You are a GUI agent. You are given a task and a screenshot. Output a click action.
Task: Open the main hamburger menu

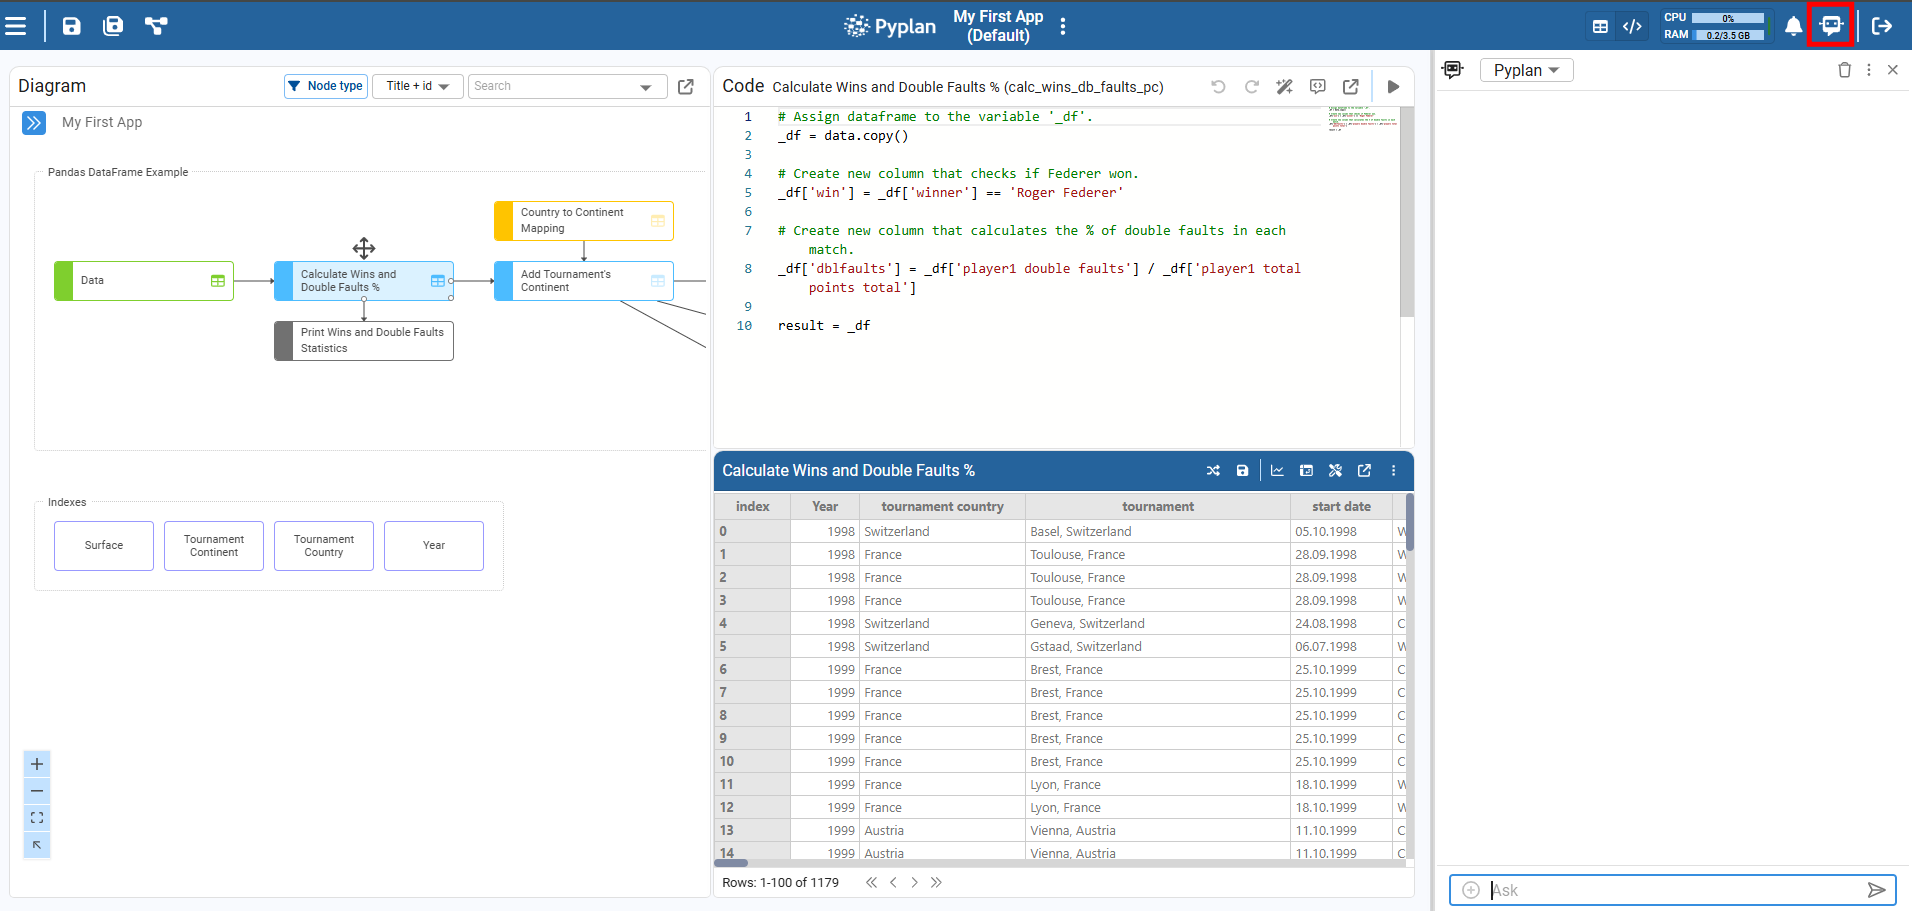click(16, 26)
